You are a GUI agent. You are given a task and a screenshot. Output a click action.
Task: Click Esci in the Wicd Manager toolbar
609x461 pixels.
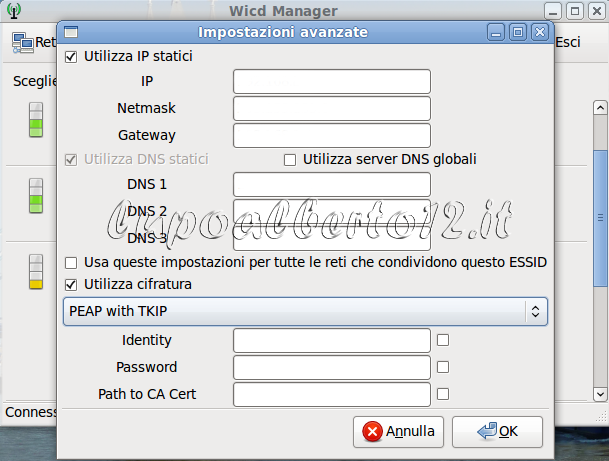[568, 42]
